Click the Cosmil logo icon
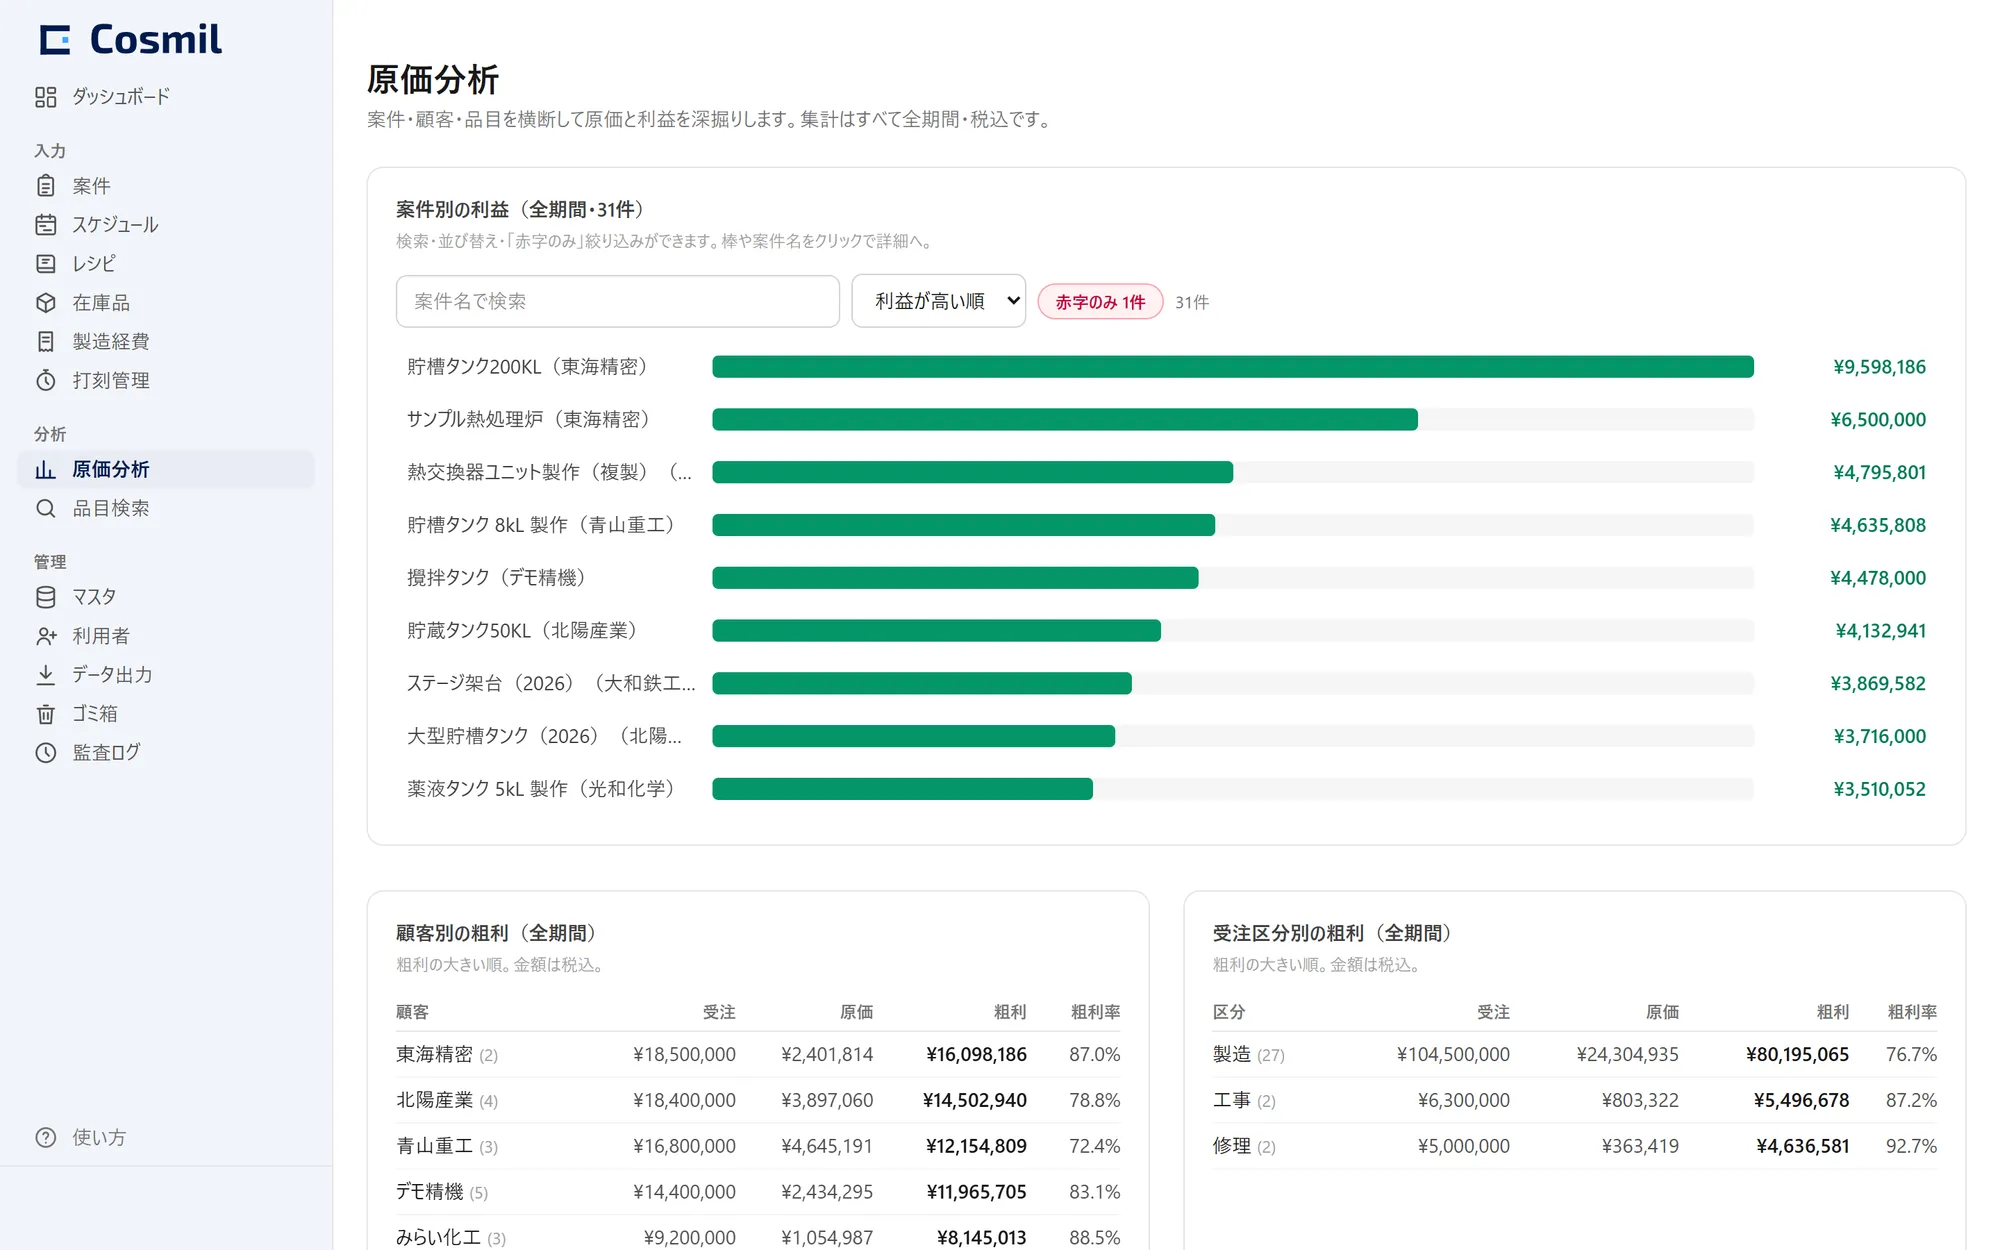Screen dimensions: 2000x1250 coord(55,40)
